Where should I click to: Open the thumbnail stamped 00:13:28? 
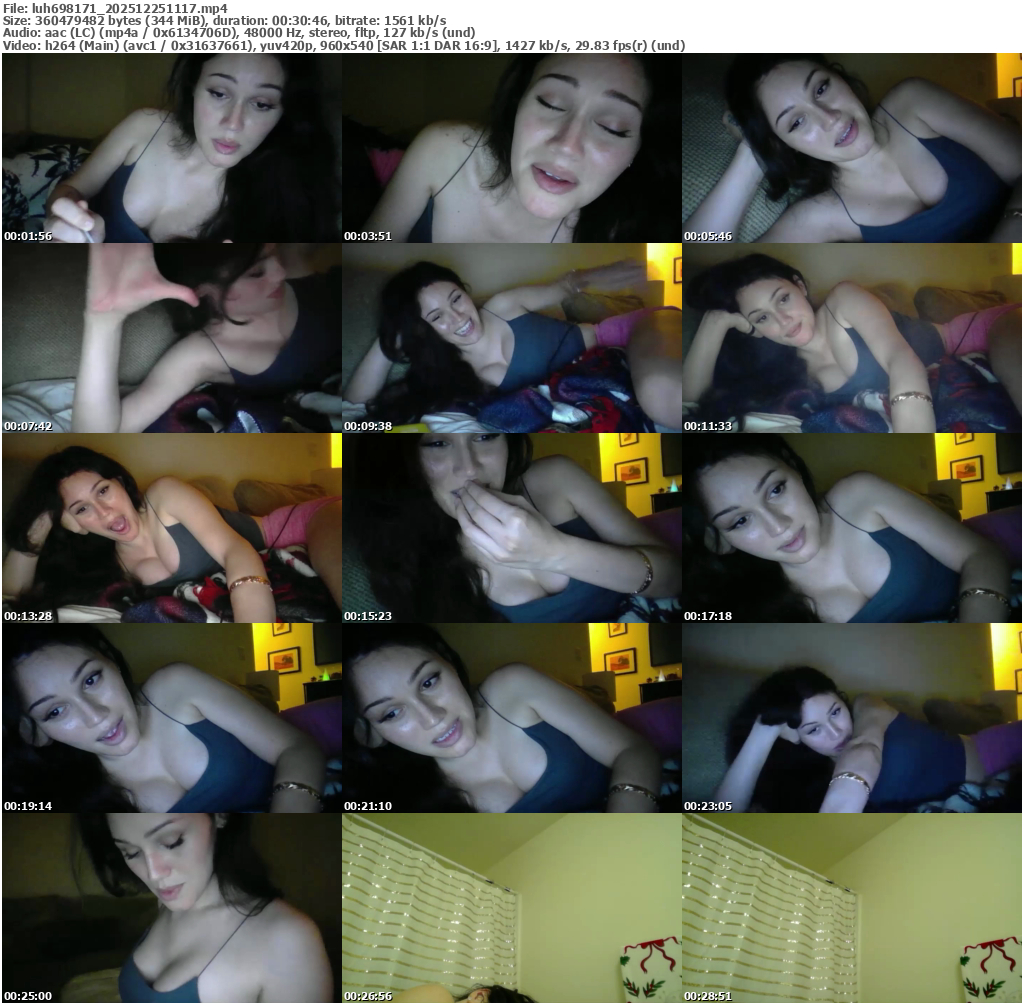tap(171, 528)
